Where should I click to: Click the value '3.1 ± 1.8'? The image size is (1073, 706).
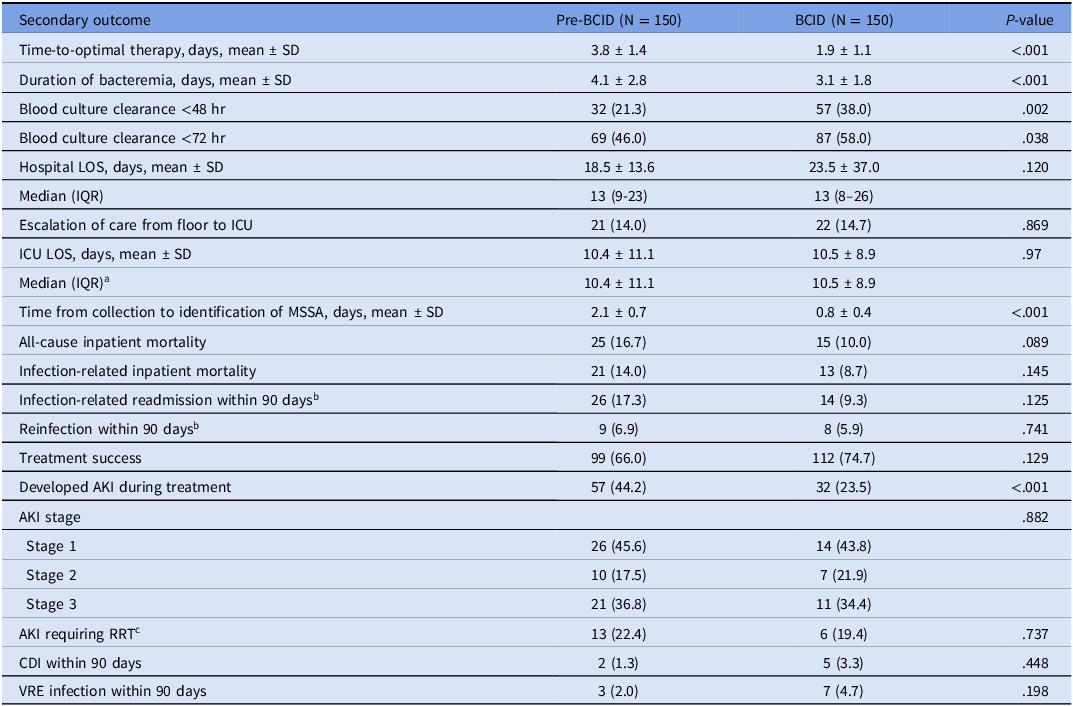point(844,80)
